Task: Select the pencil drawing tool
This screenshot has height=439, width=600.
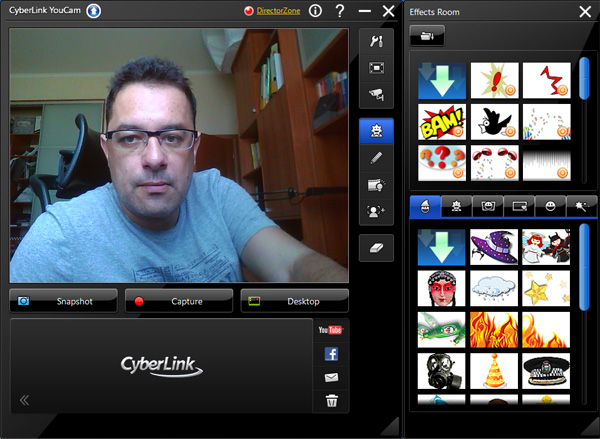Action: (x=376, y=158)
